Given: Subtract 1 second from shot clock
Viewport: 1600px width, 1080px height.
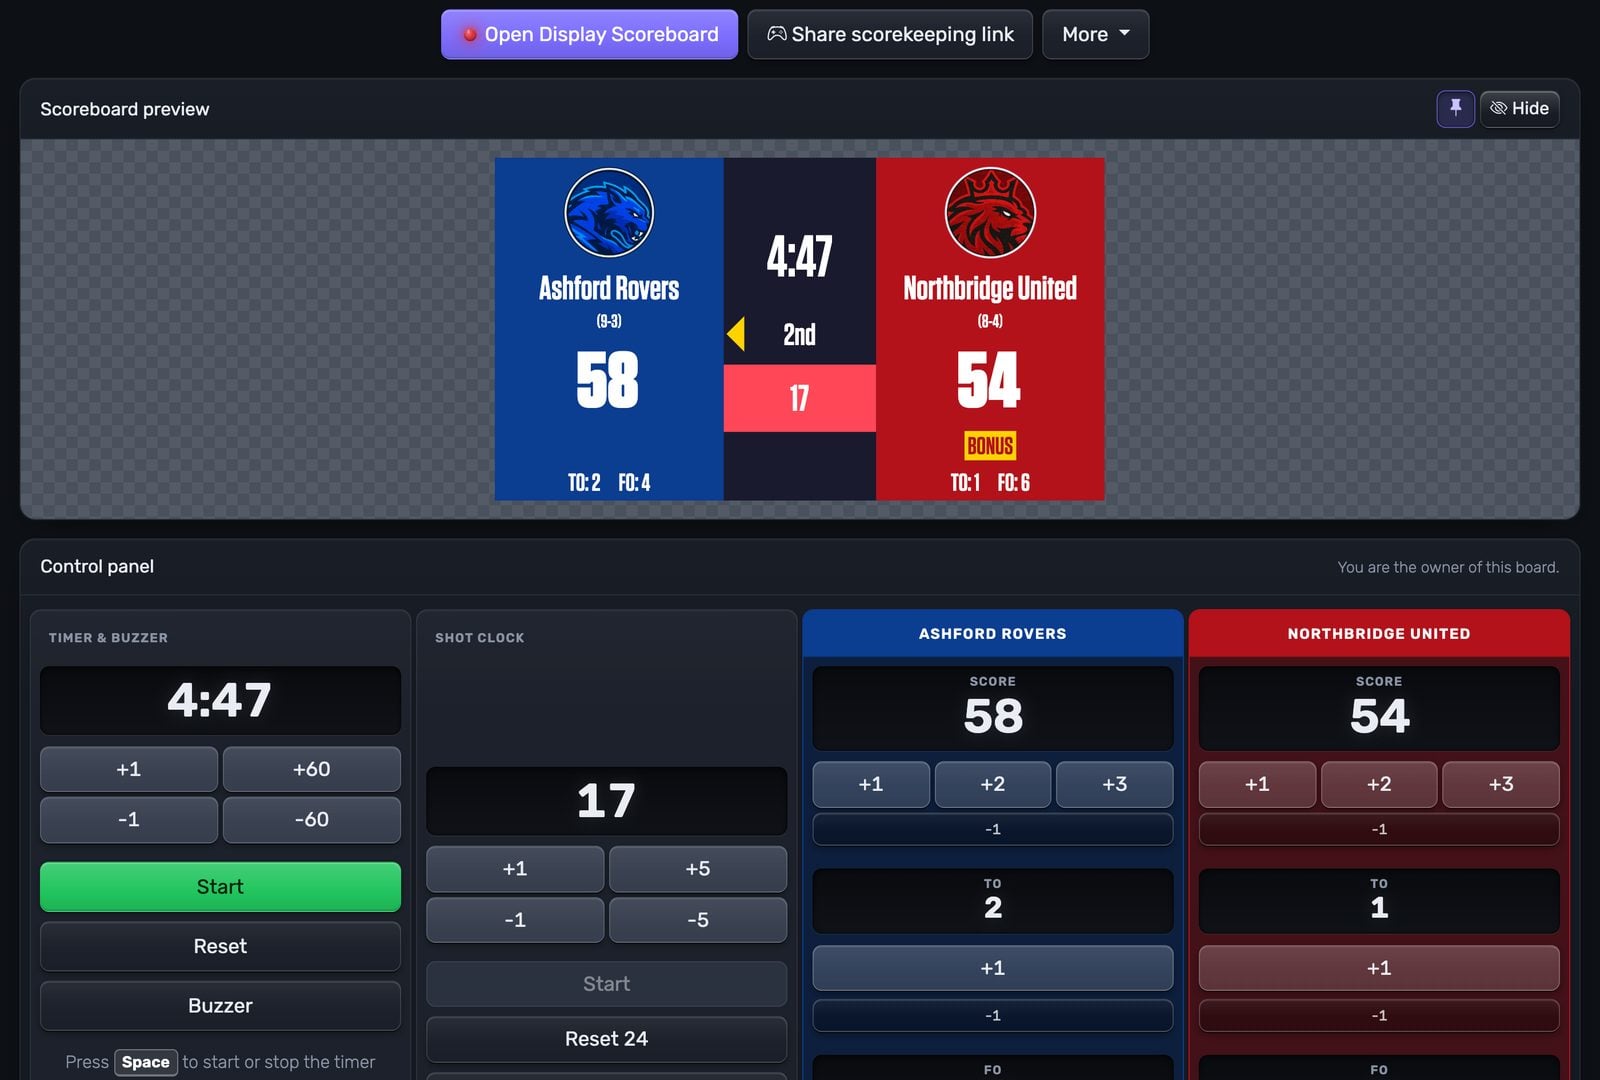Looking at the screenshot, I should pos(515,920).
